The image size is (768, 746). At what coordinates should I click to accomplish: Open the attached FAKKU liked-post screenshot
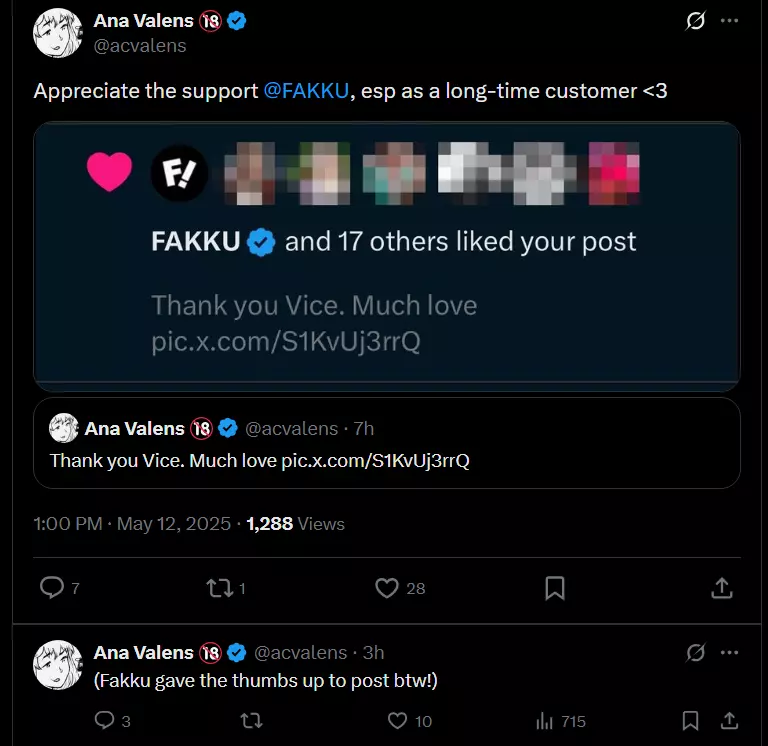pyautogui.click(x=386, y=255)
